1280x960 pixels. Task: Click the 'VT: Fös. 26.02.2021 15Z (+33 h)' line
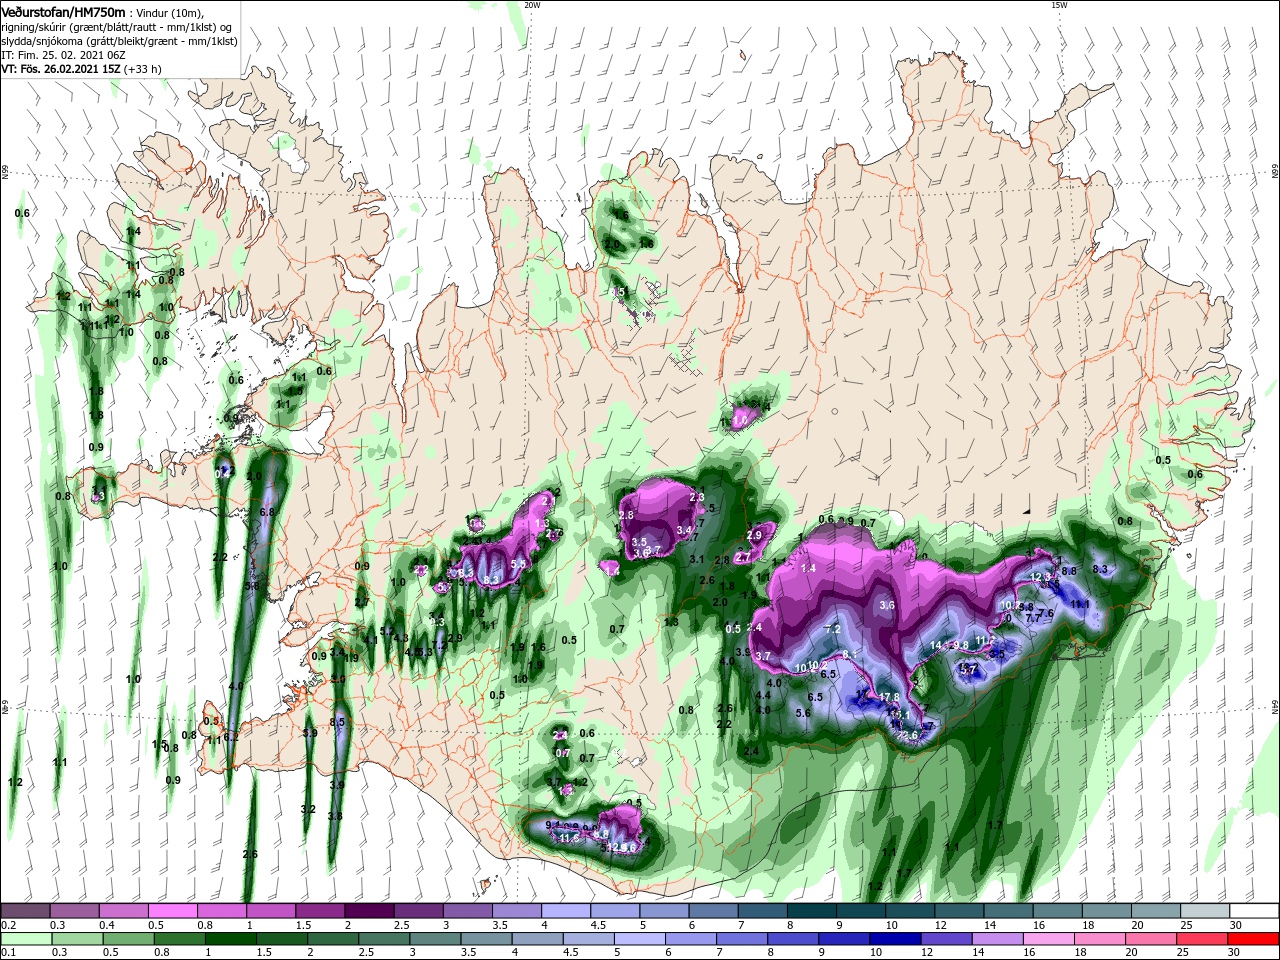(81, 69)
